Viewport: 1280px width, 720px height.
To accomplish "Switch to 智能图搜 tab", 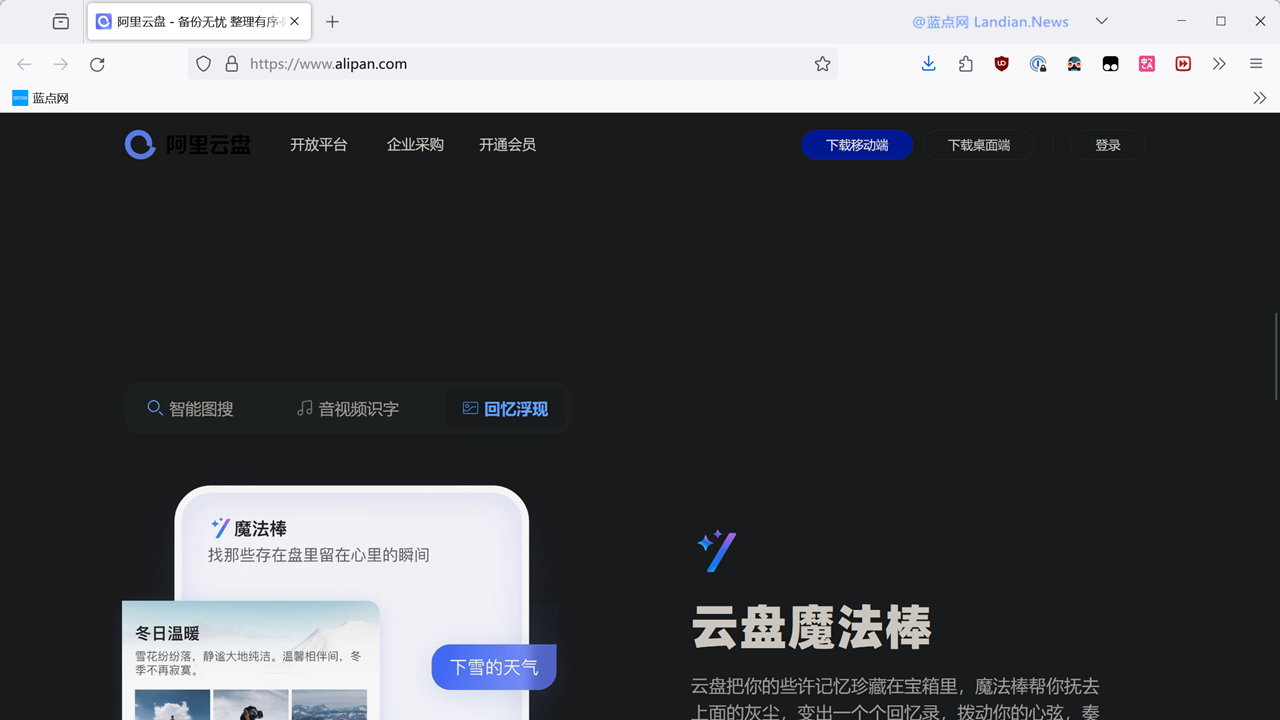I will 190,409.
